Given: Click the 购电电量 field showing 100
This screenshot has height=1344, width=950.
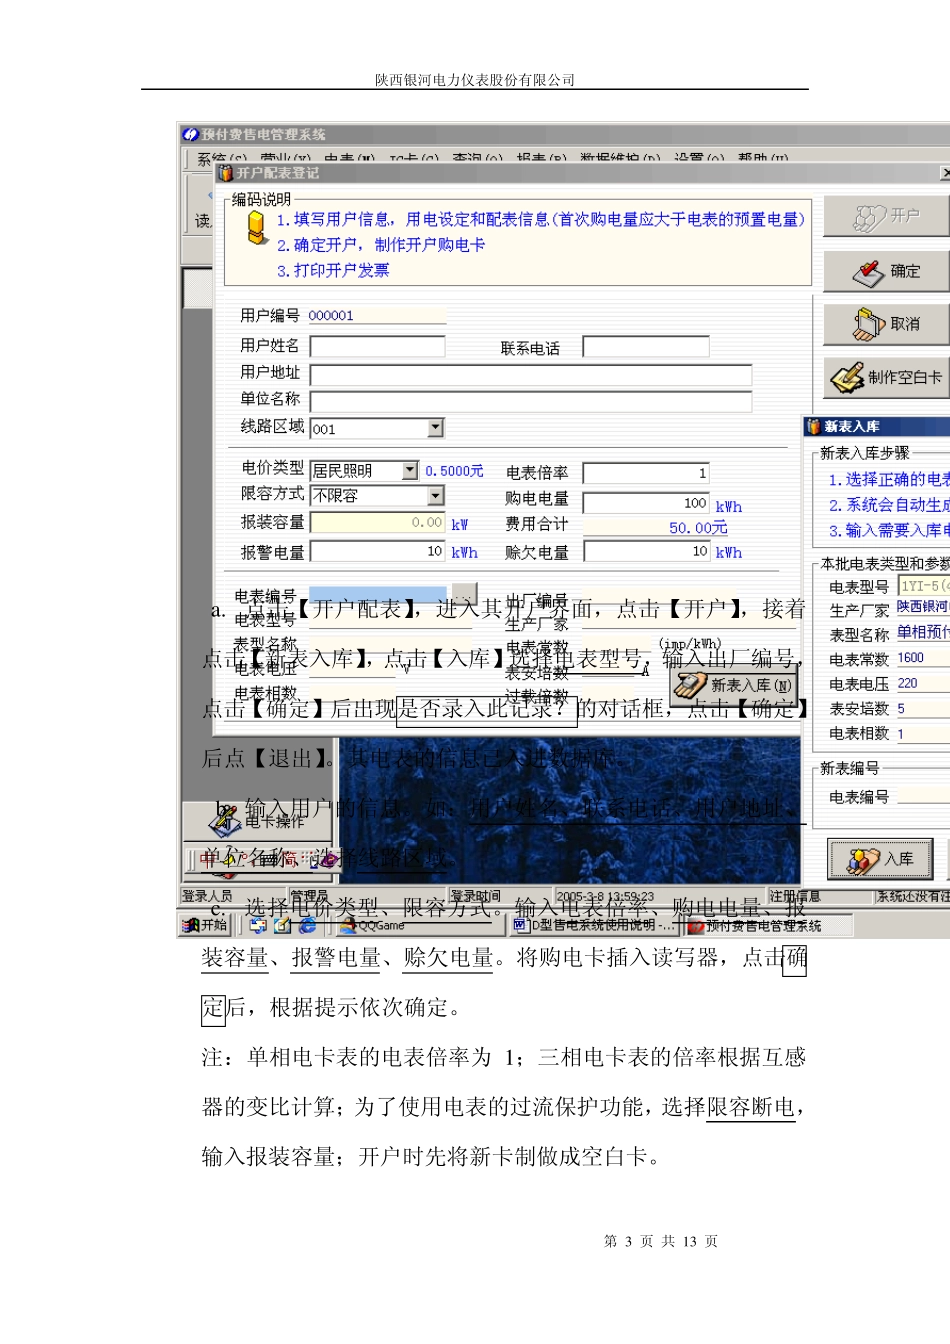Looking at the screenshot, I should (646, 503).
